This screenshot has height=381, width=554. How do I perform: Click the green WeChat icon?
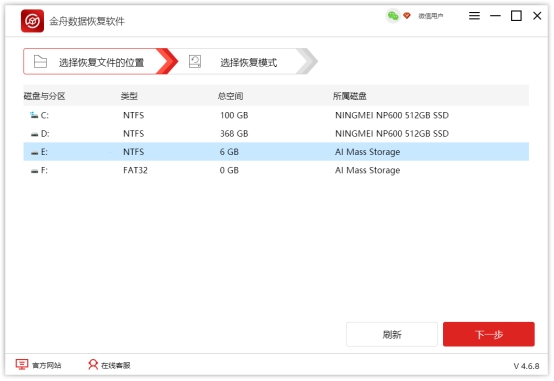coord(393,16)
